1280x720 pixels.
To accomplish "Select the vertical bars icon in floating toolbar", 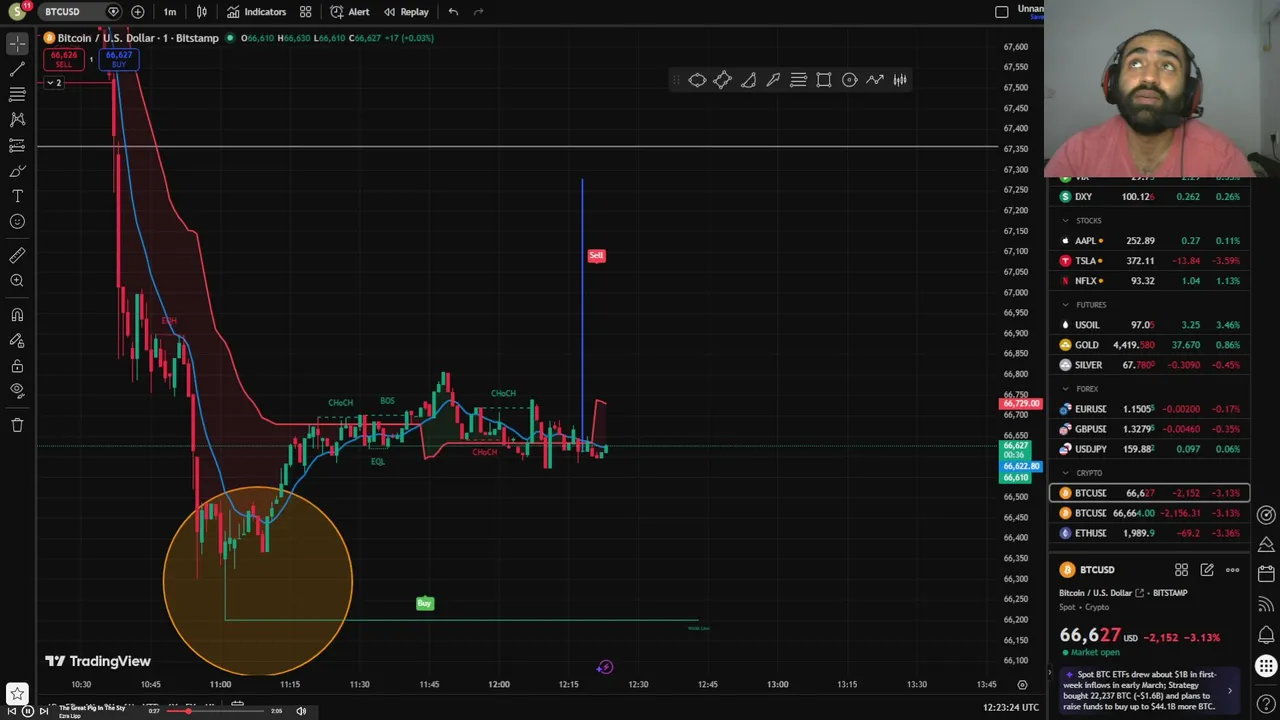I will pyautogui.click(x=900, y=80).
